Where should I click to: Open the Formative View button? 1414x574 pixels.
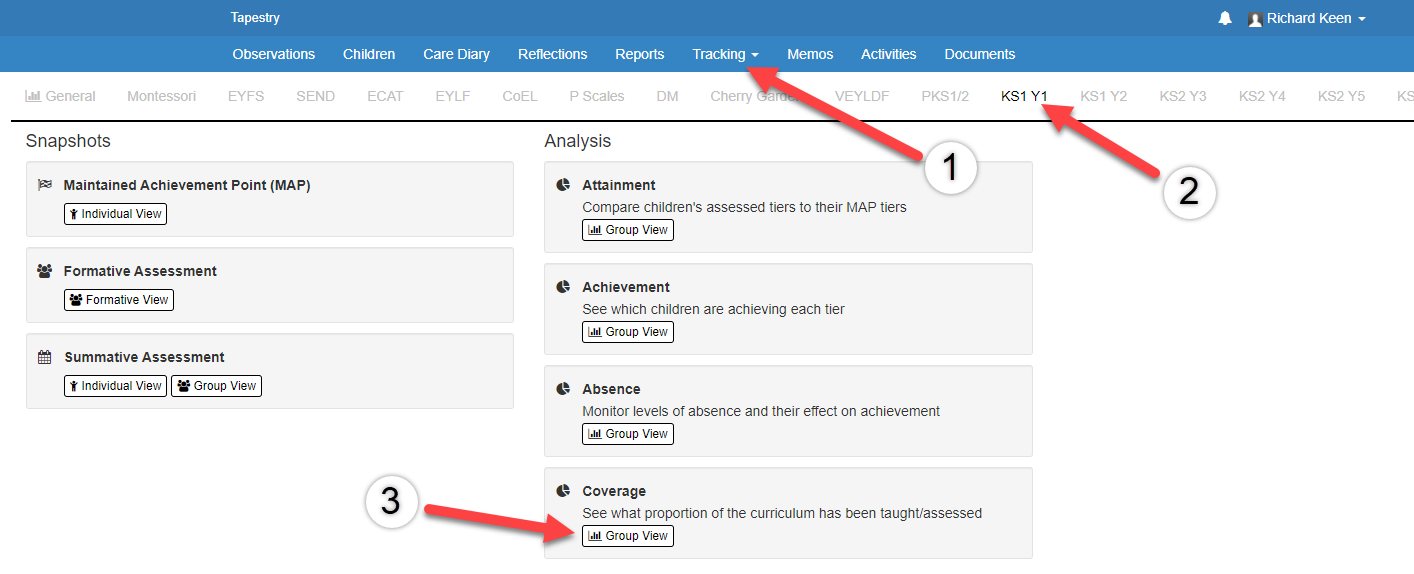[x=119, y=300]
